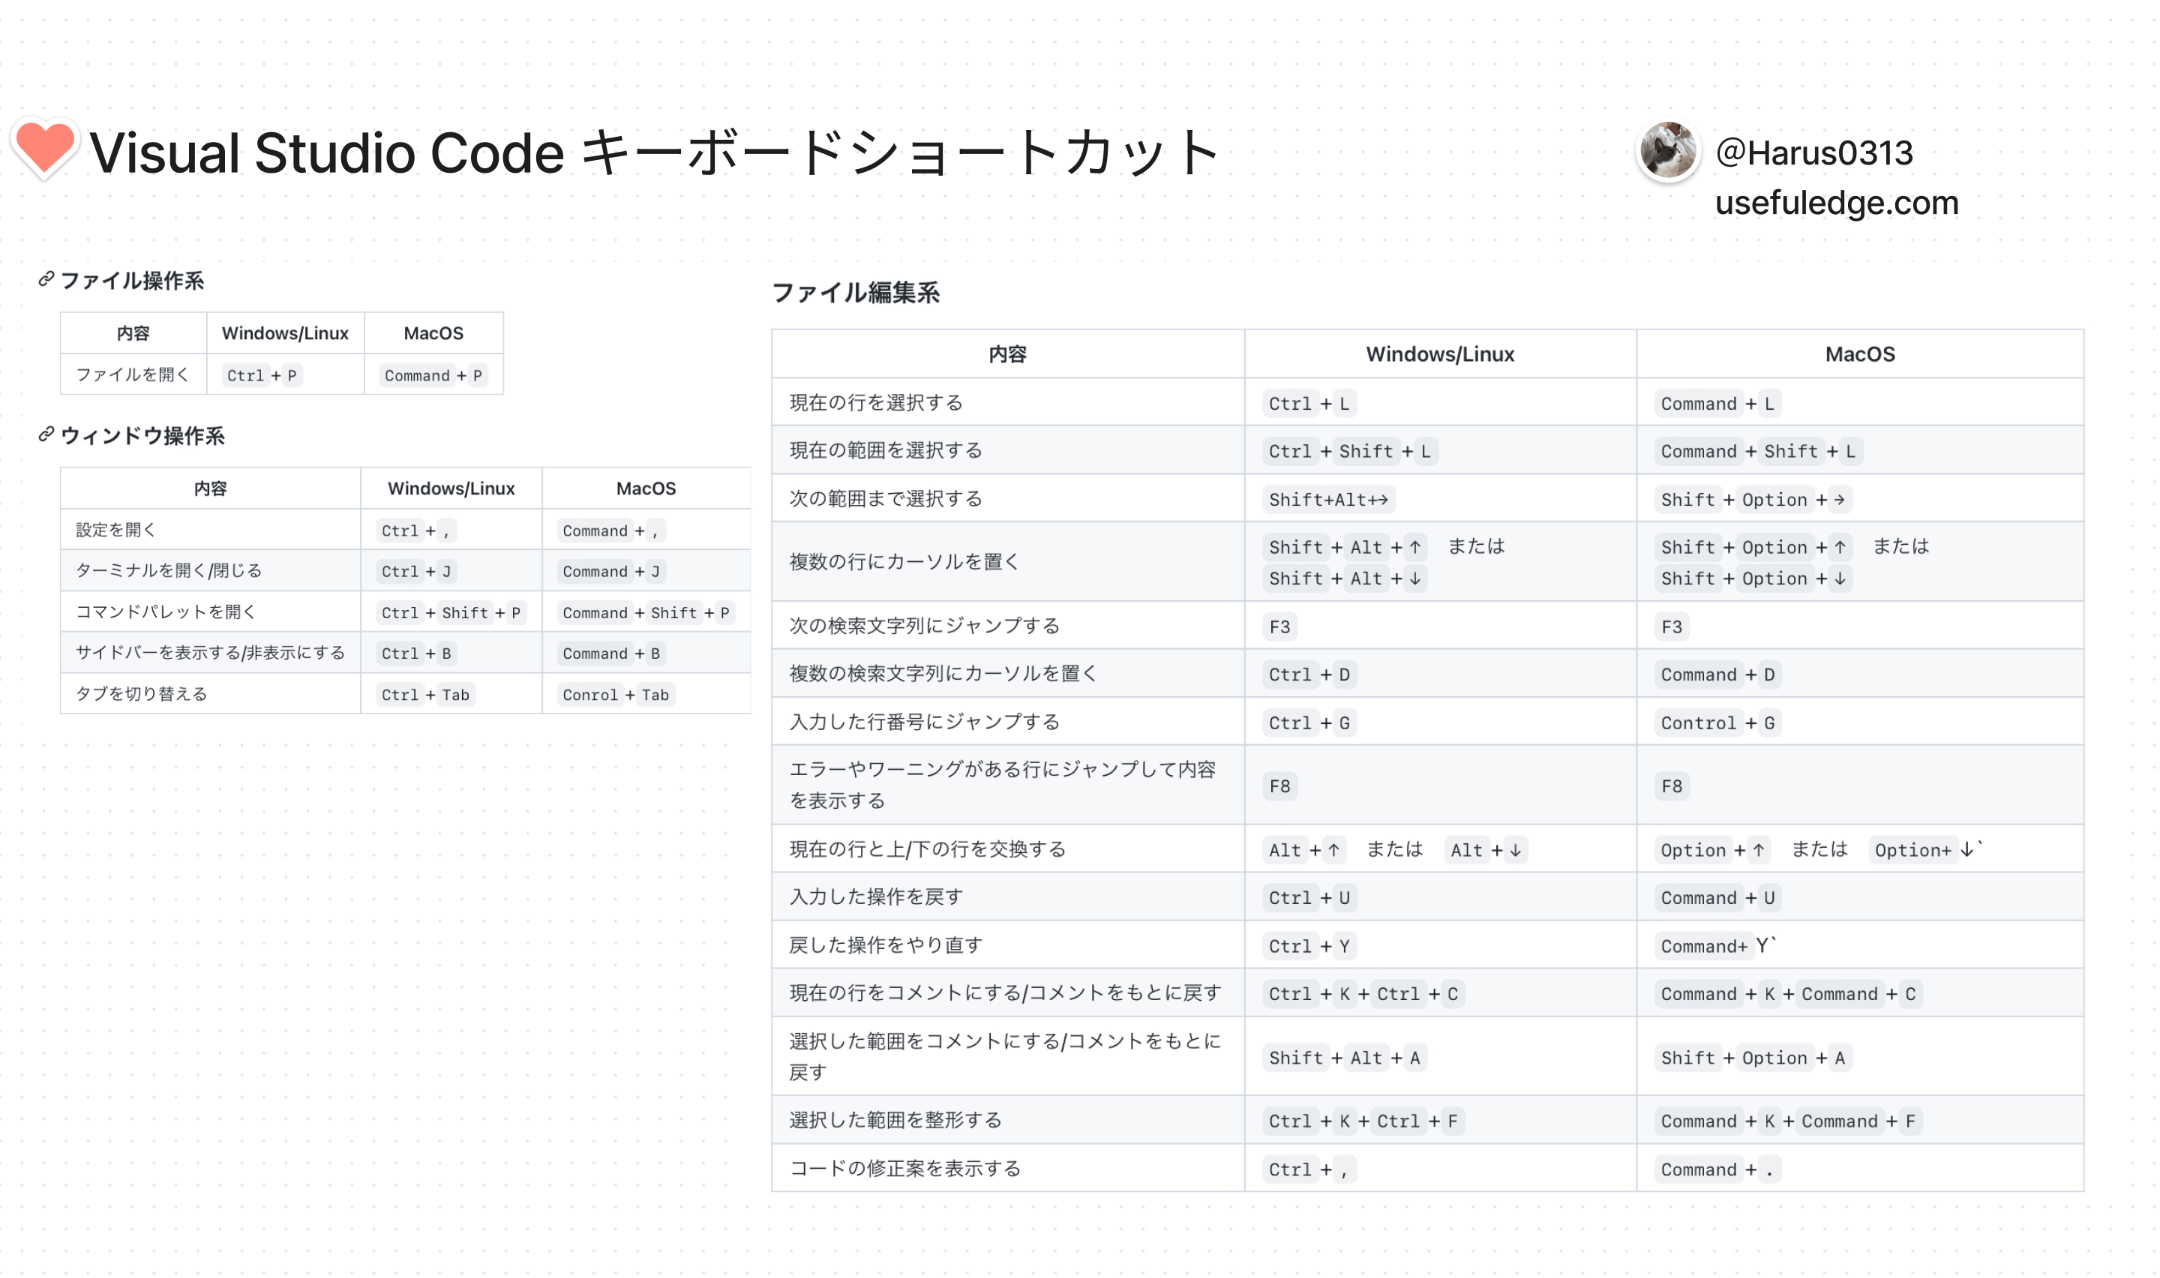The height and width of the screenshot is (1278, 2160).
Task: Select the Windows/Linux header of ファイル編集系 table
Action: (1439, 353)
